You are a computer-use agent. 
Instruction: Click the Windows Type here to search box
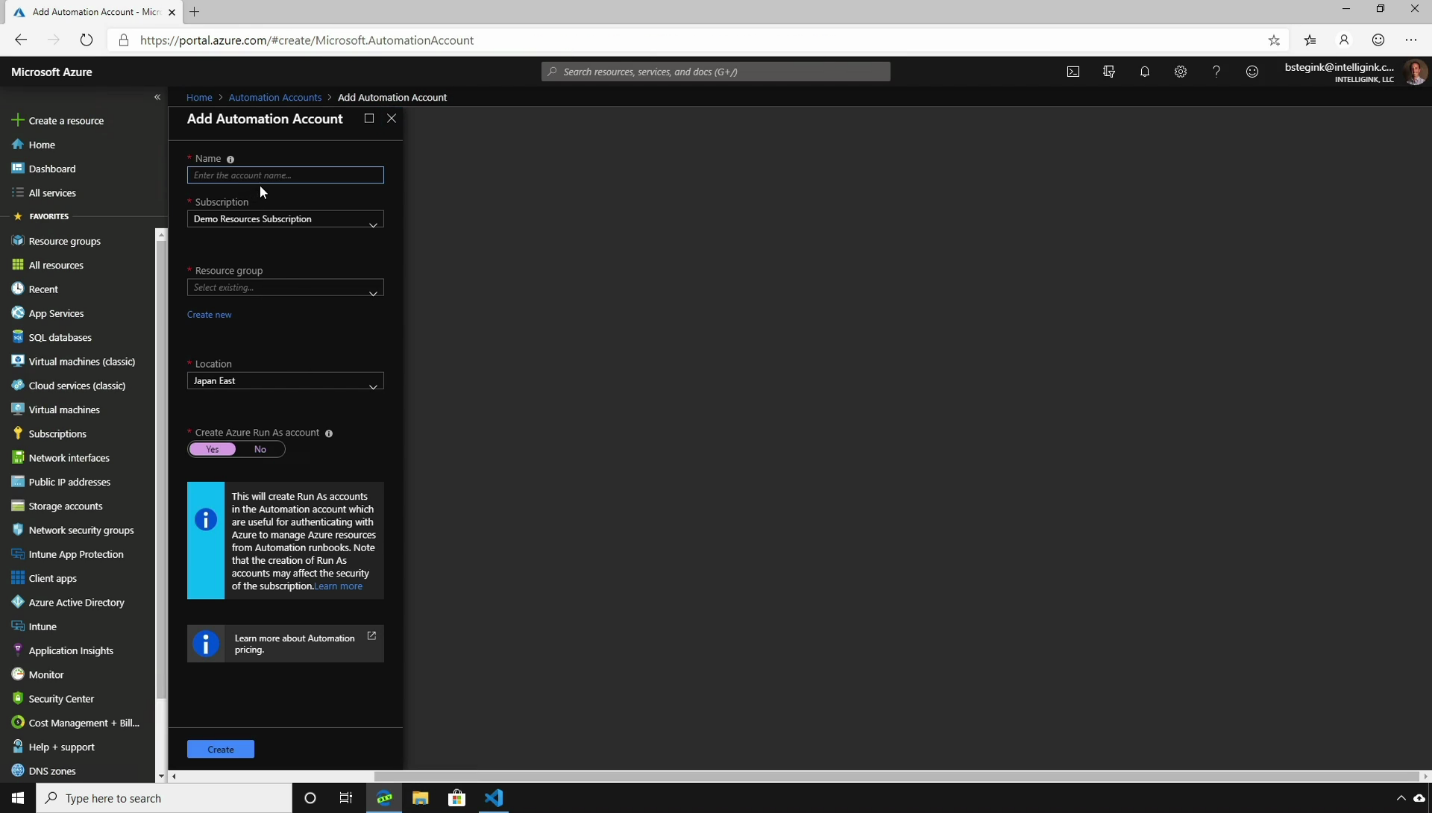[164, 798]
